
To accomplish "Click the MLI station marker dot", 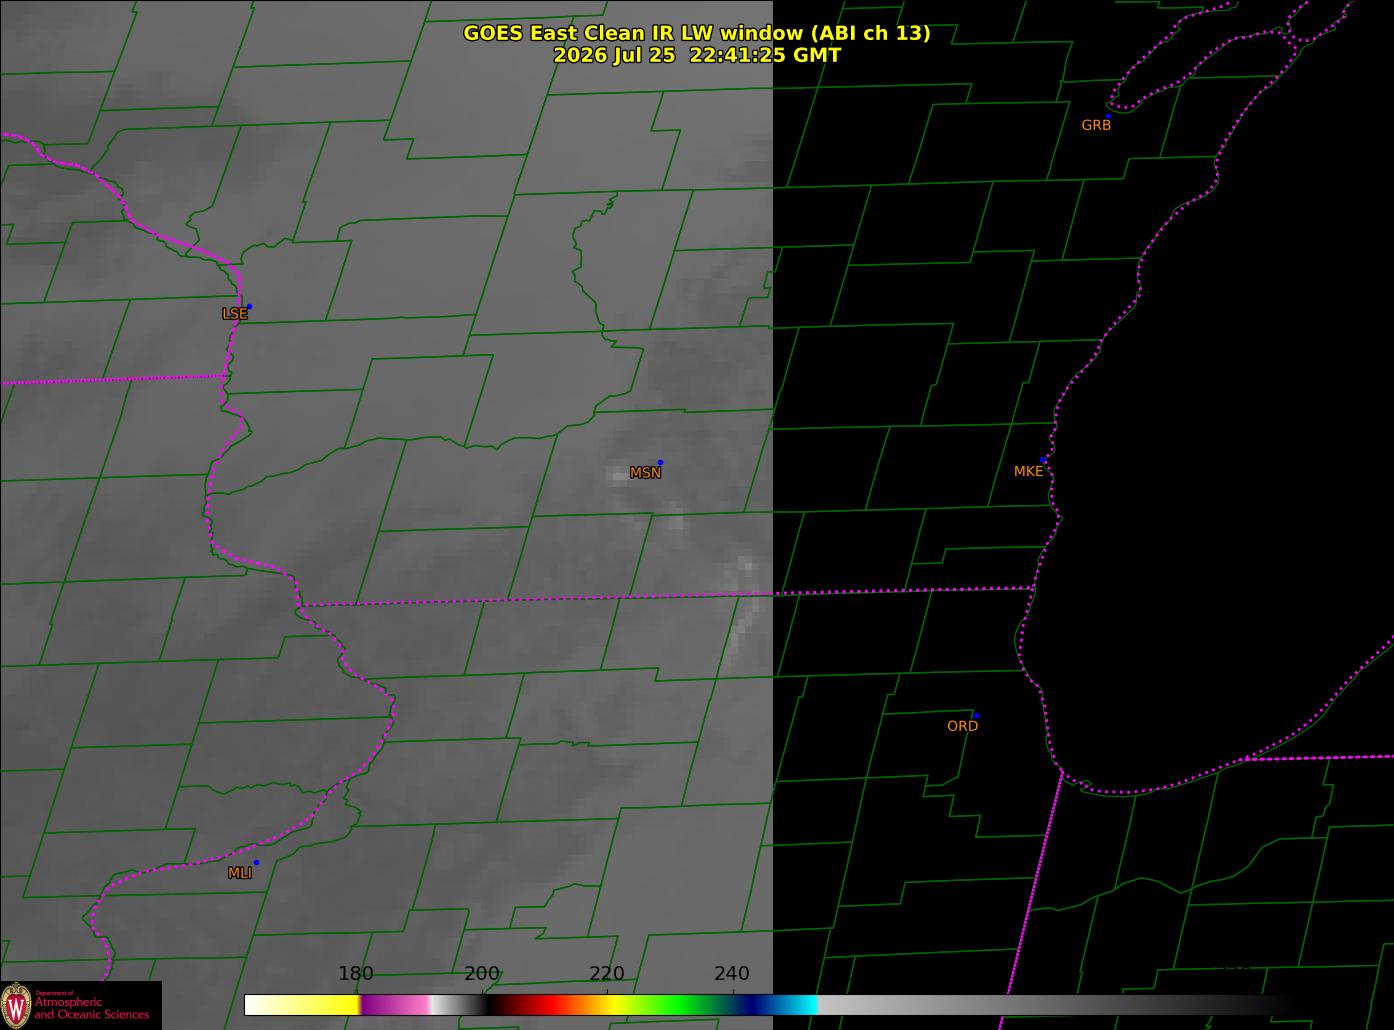I will click(x=256, y=862).
